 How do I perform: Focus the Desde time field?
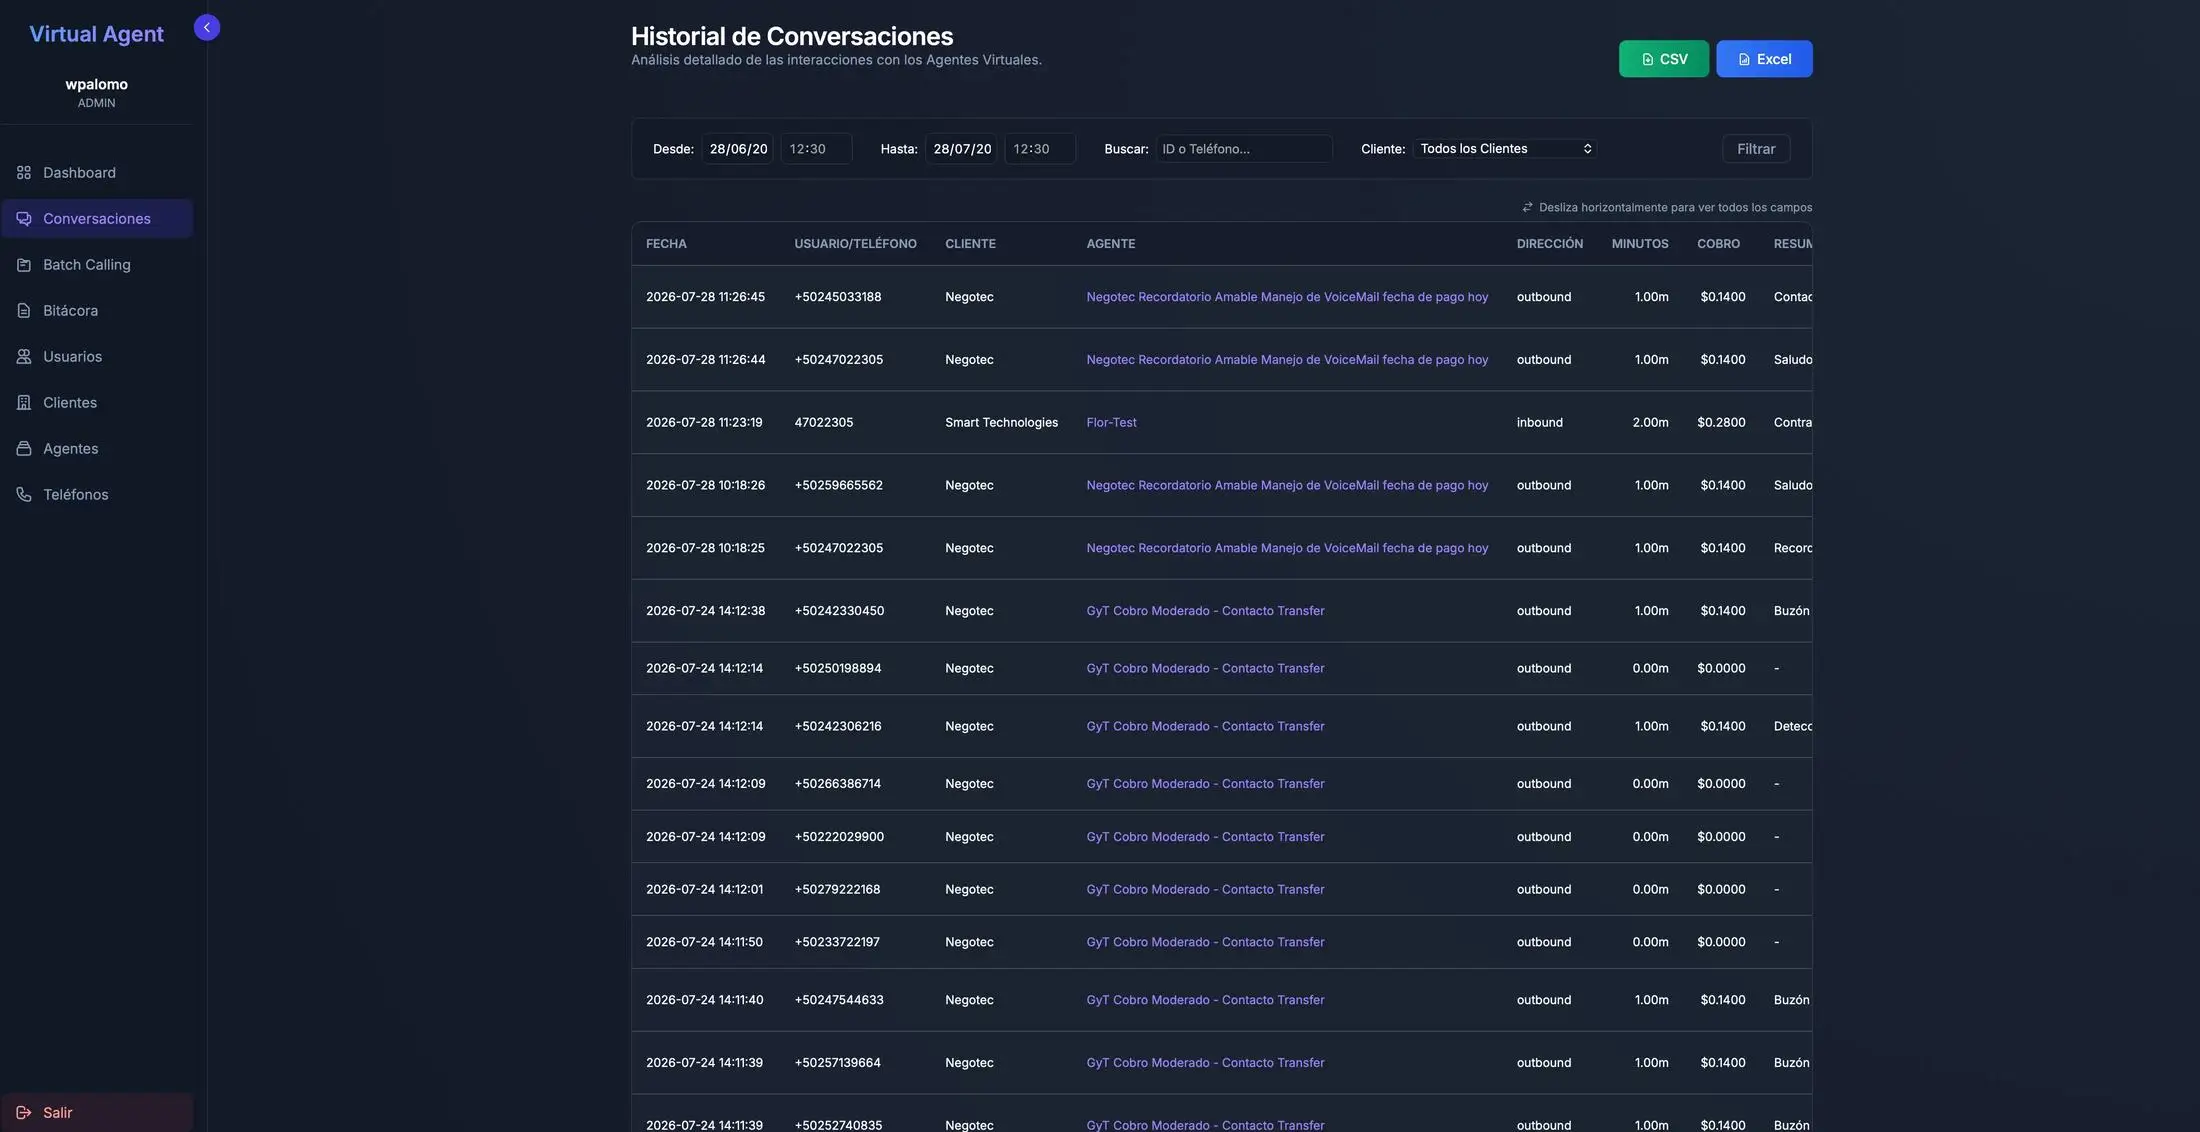coord(816,149)
